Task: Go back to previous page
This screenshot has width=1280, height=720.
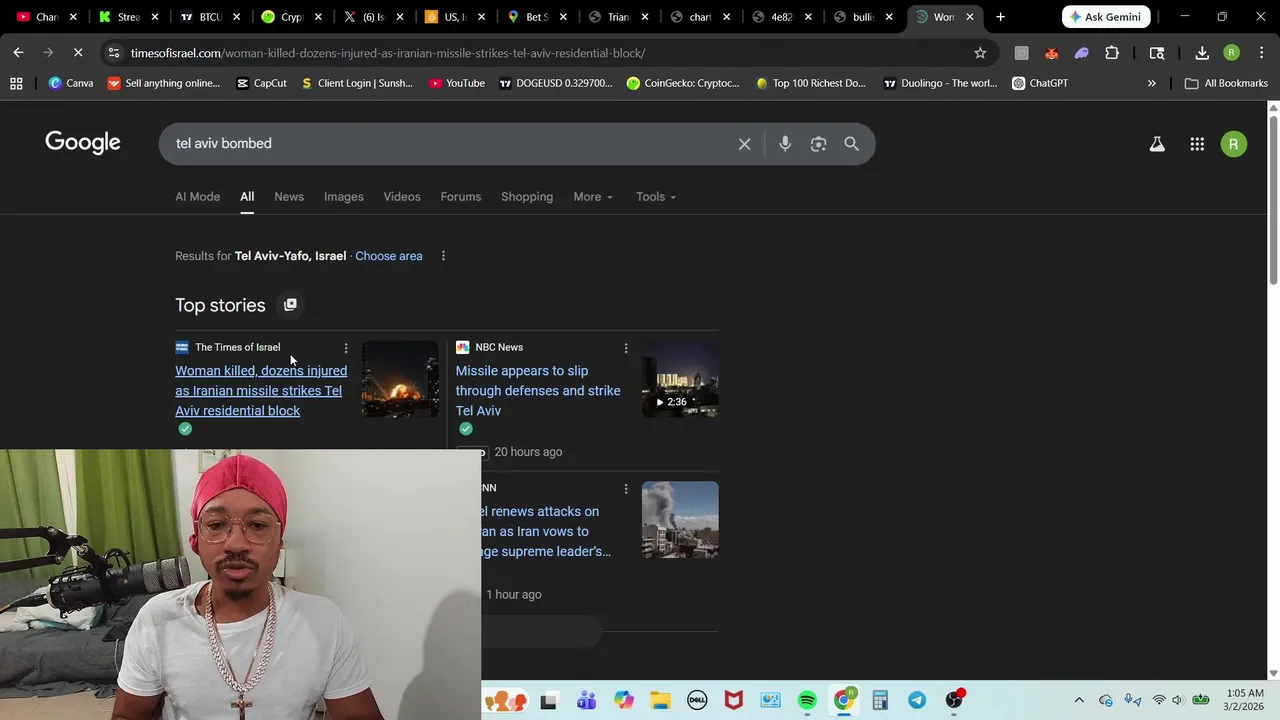Action: click(18, 53)
